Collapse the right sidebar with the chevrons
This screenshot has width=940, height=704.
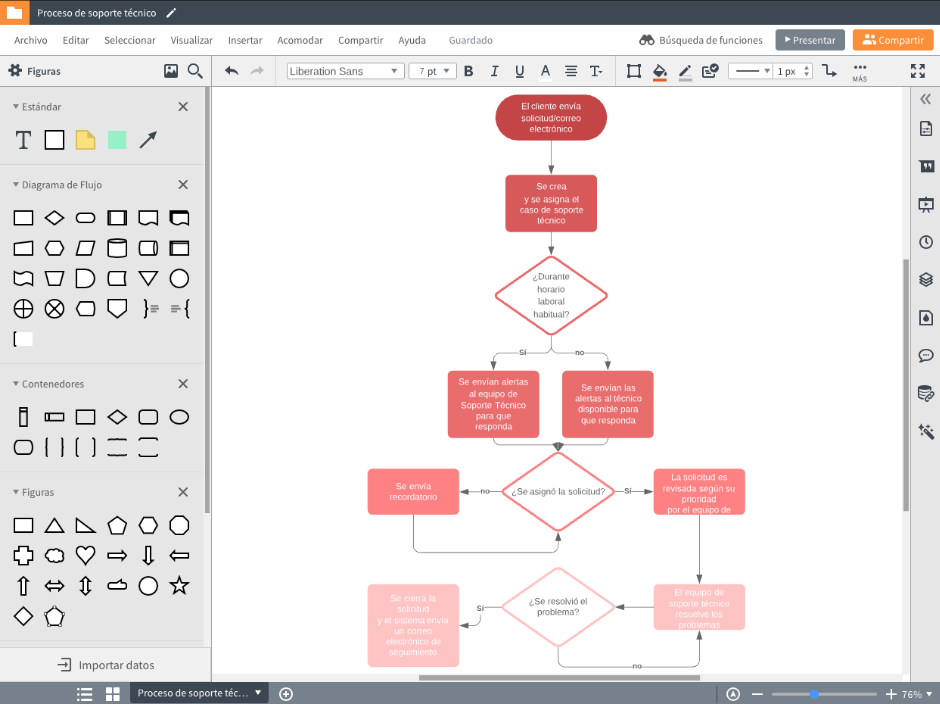[925, 99]
